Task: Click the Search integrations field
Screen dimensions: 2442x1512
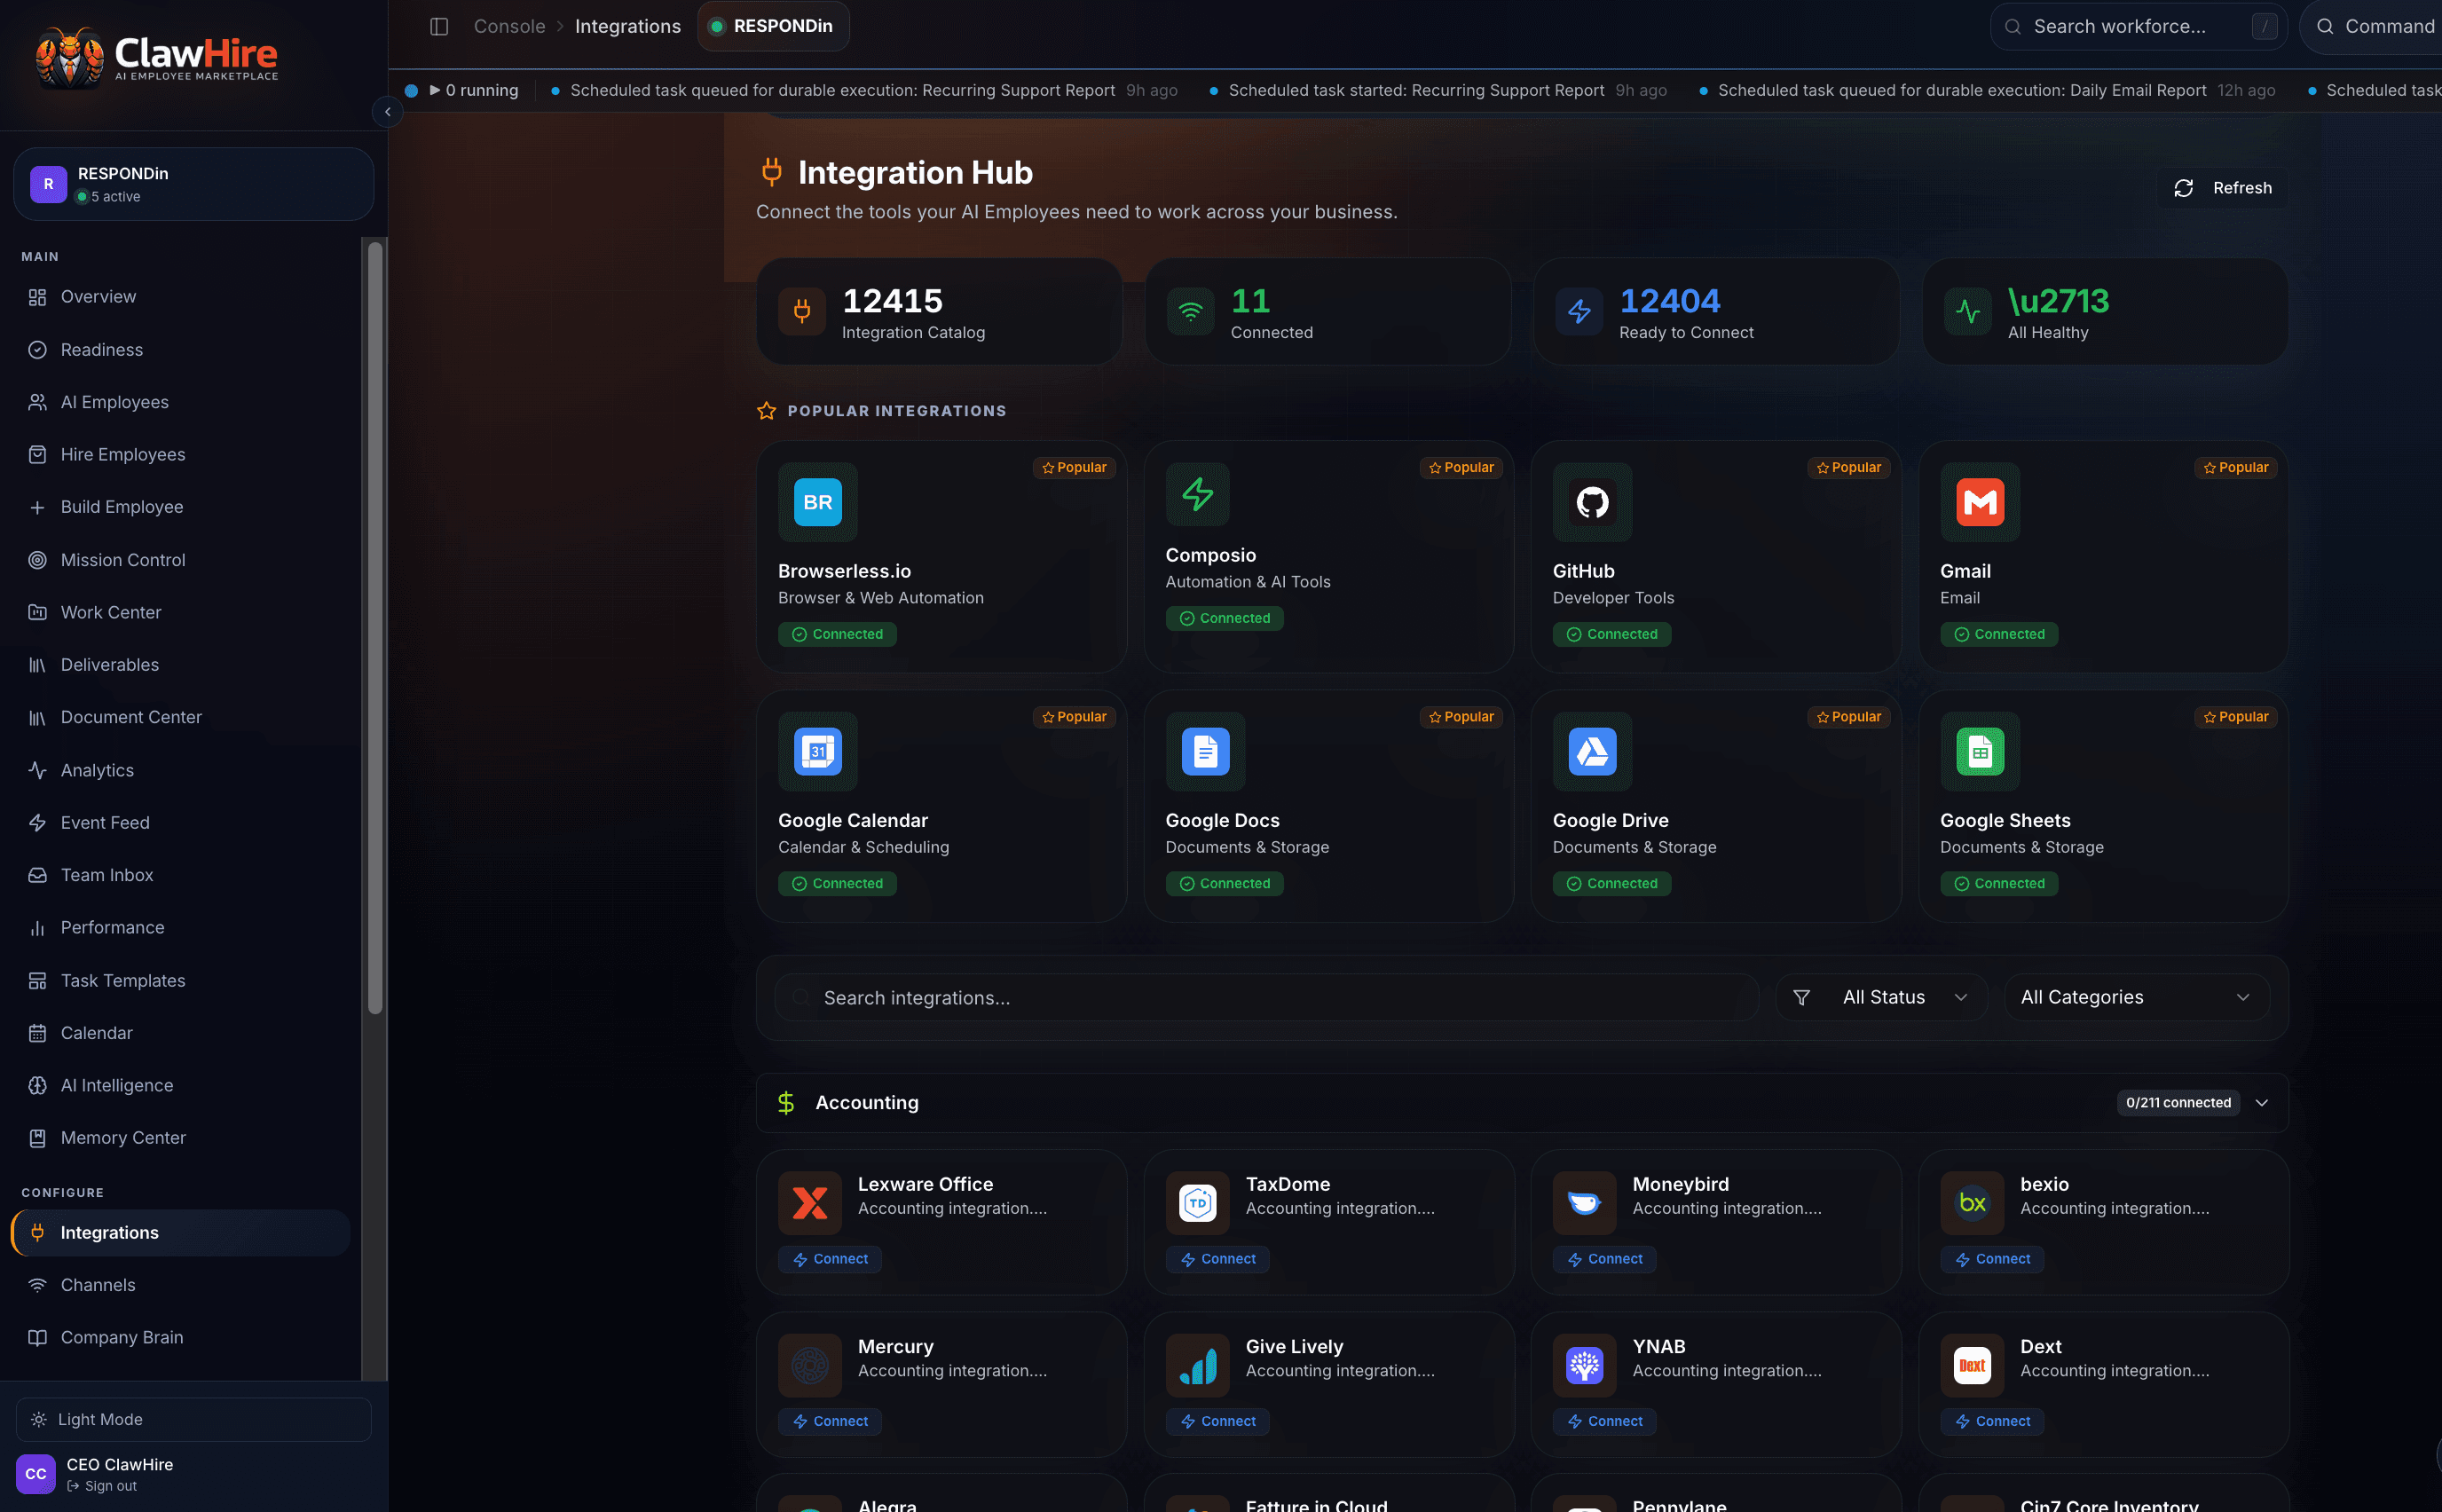Action: (x=1267, y=997)
